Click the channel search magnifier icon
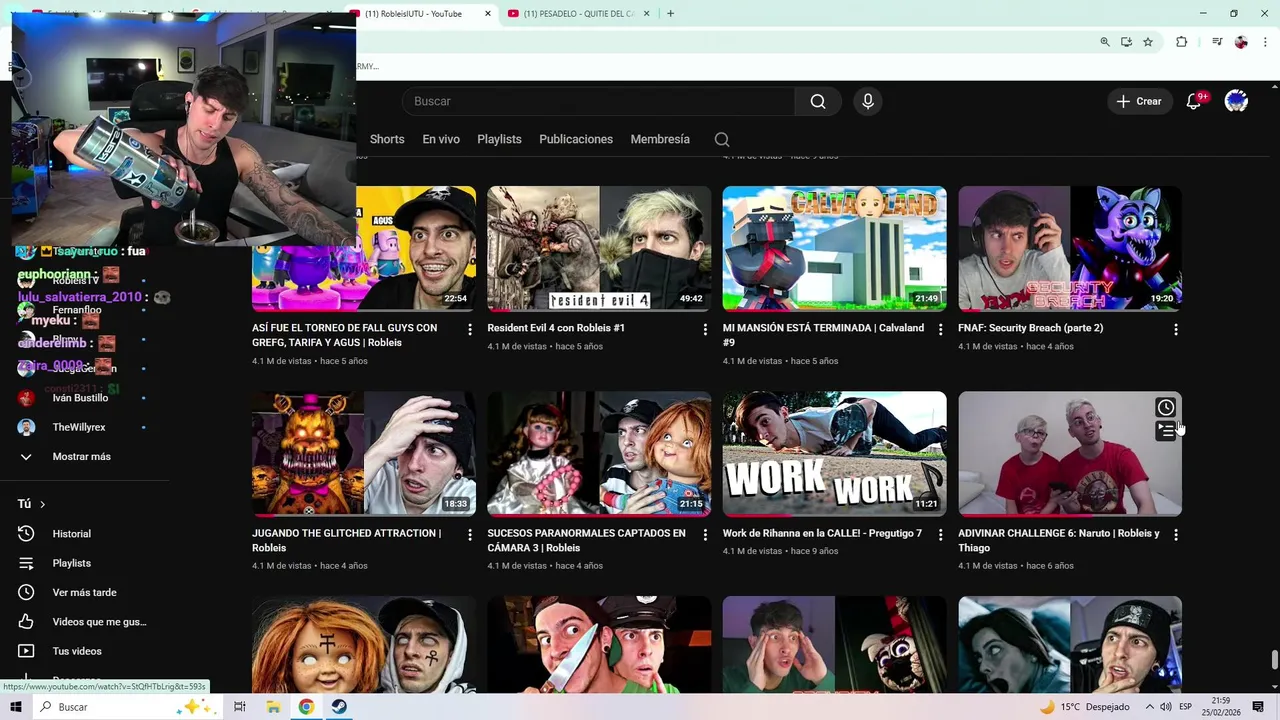Image resolution: width=1280 pixels, height=720 pixels. pos(722,139)
